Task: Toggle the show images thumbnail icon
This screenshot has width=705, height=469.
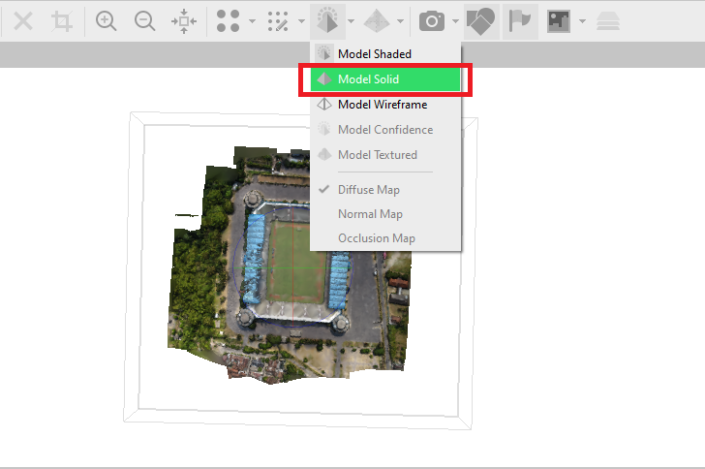Action: [559, 21]
